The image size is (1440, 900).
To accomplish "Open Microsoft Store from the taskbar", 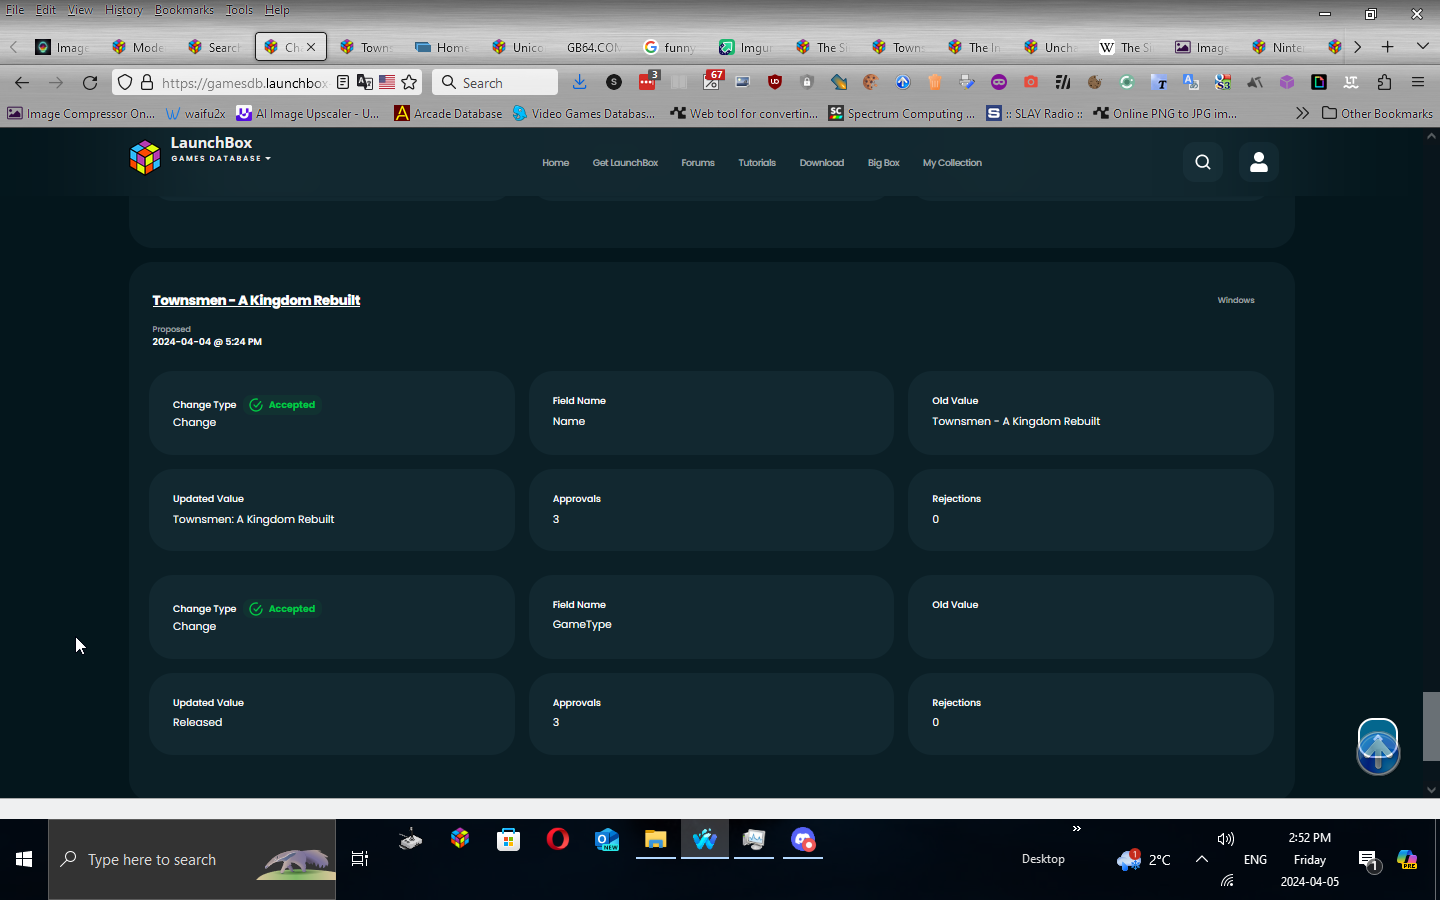I will (509, 840).
